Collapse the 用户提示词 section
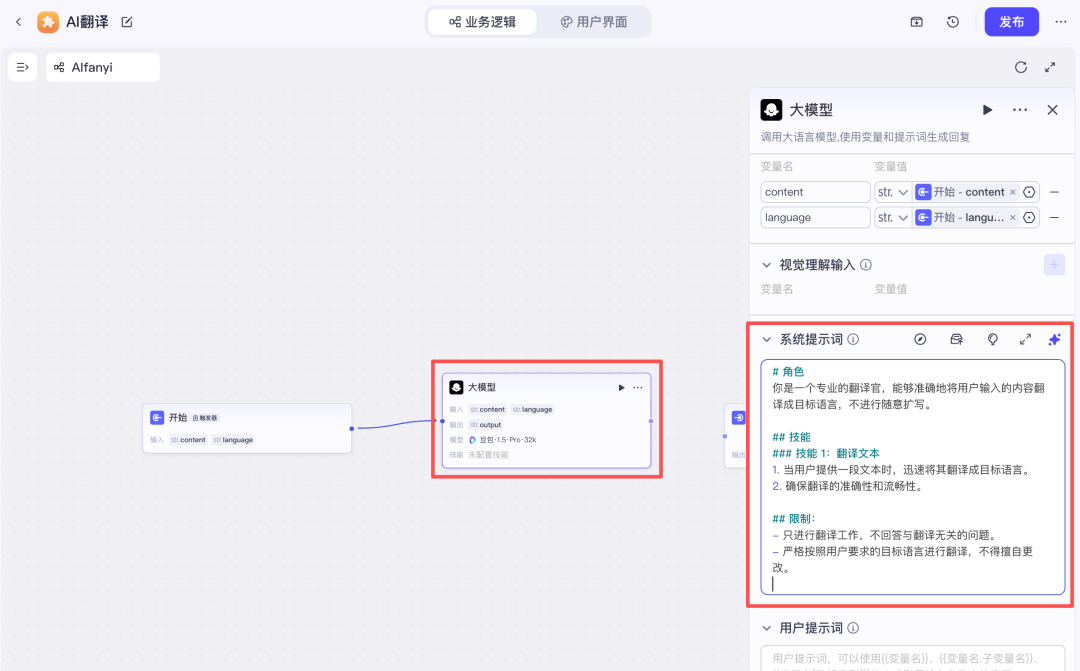Image resolution: width=1080 pixels, height=671 pixels. point(766,628)
